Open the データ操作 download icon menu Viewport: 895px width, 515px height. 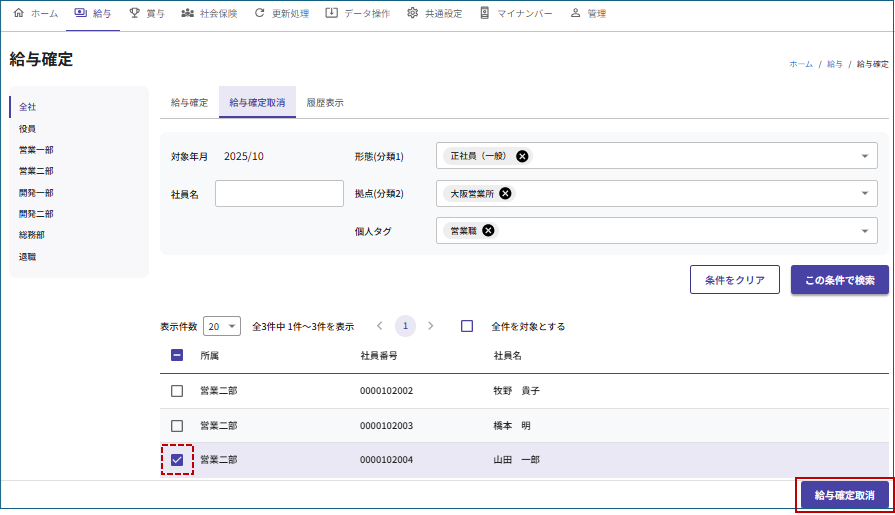[332, 14]
